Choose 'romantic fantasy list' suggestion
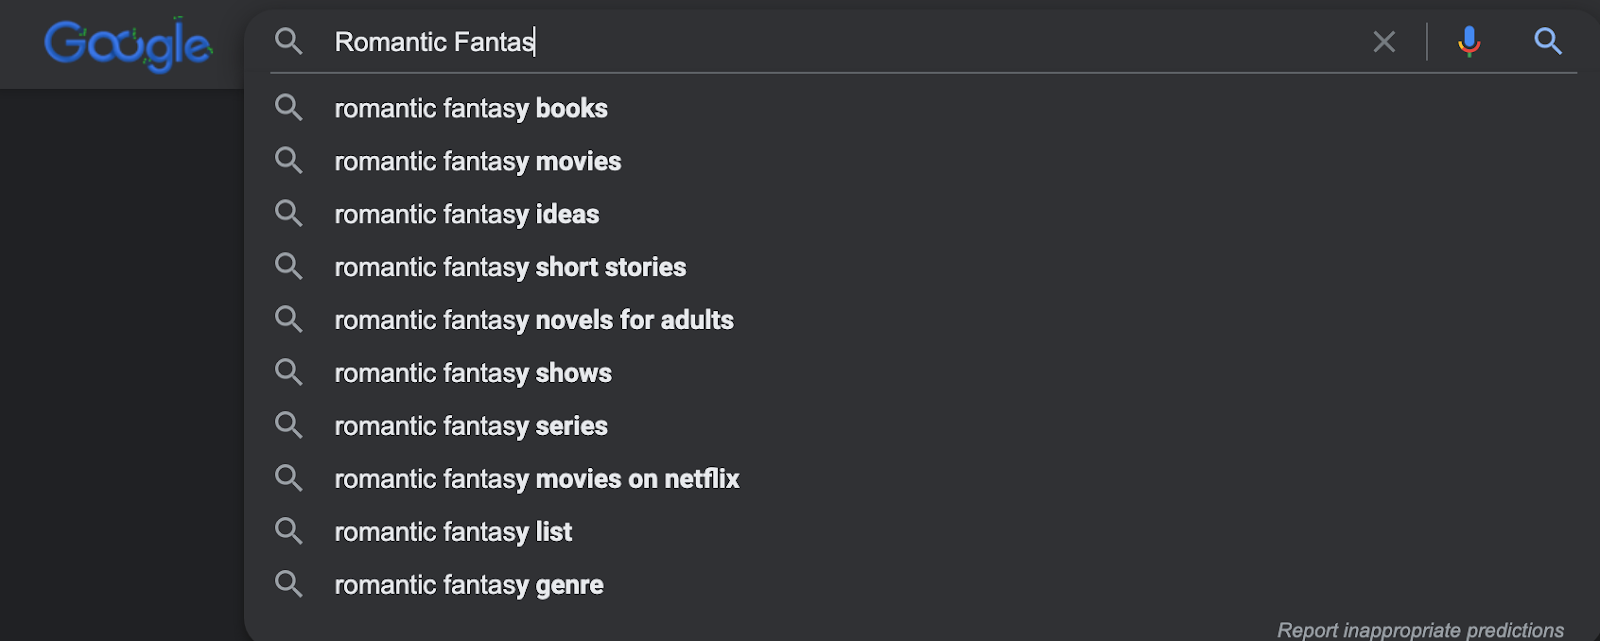 (453, 532)
